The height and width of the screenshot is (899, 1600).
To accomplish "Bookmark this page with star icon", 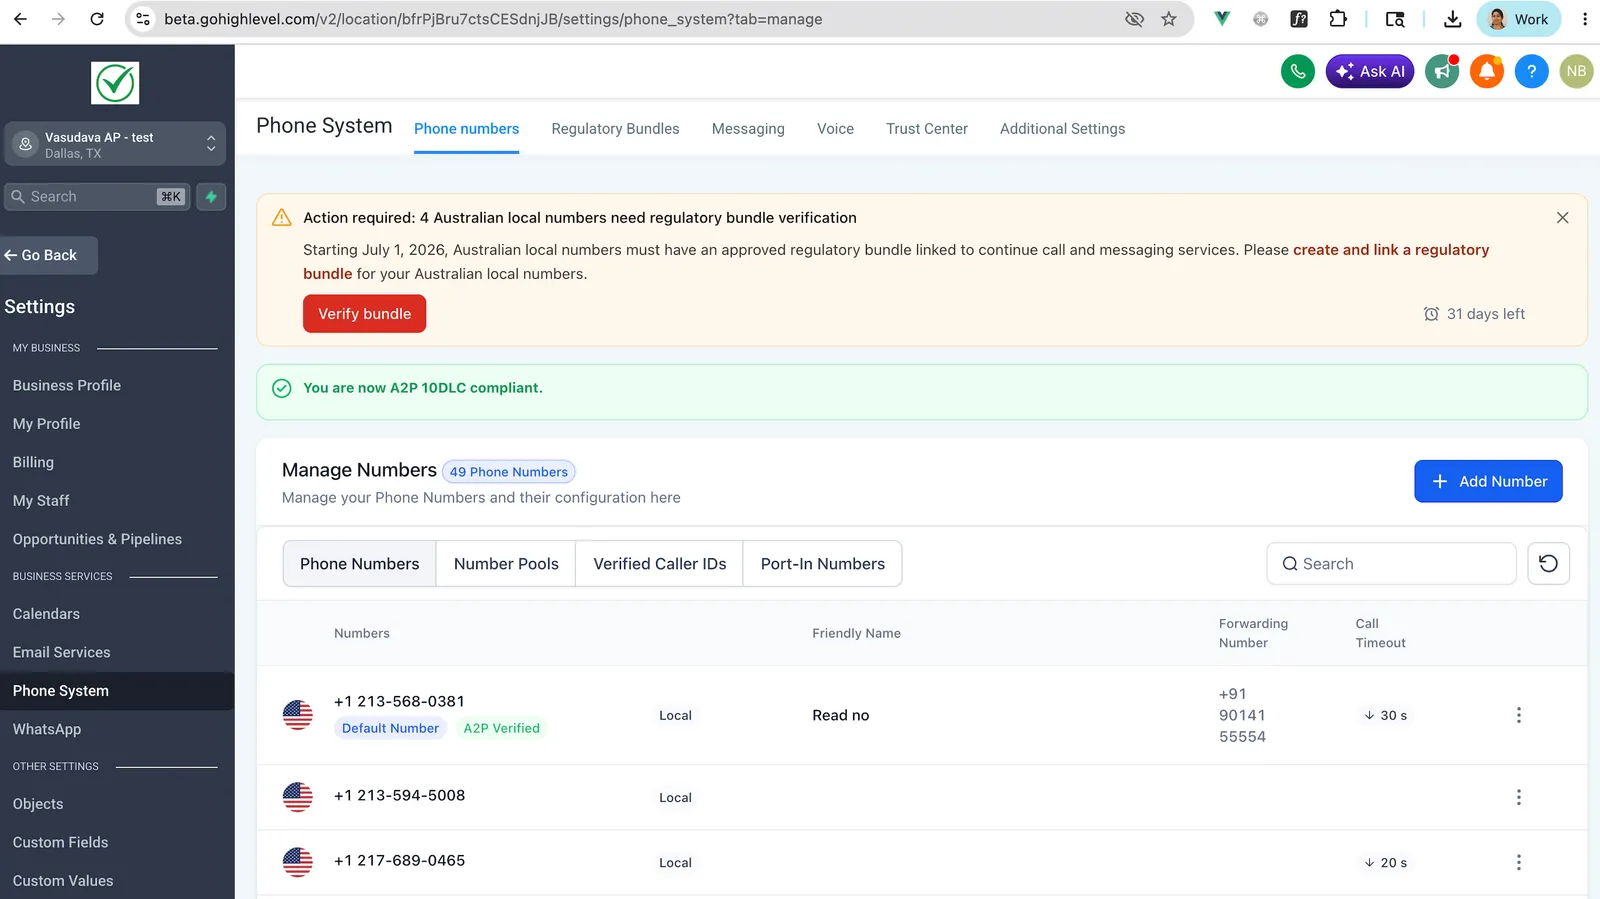I will (x=1168, y=19).
